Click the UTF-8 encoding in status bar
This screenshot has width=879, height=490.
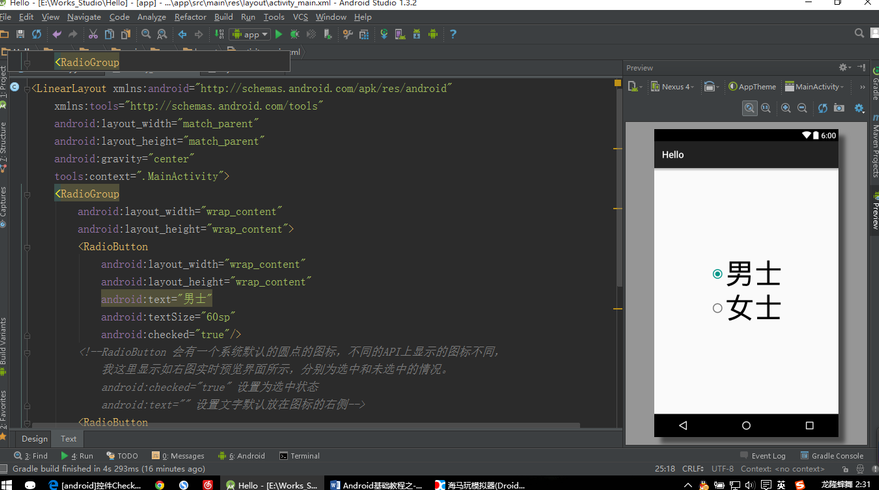[723, 469]
